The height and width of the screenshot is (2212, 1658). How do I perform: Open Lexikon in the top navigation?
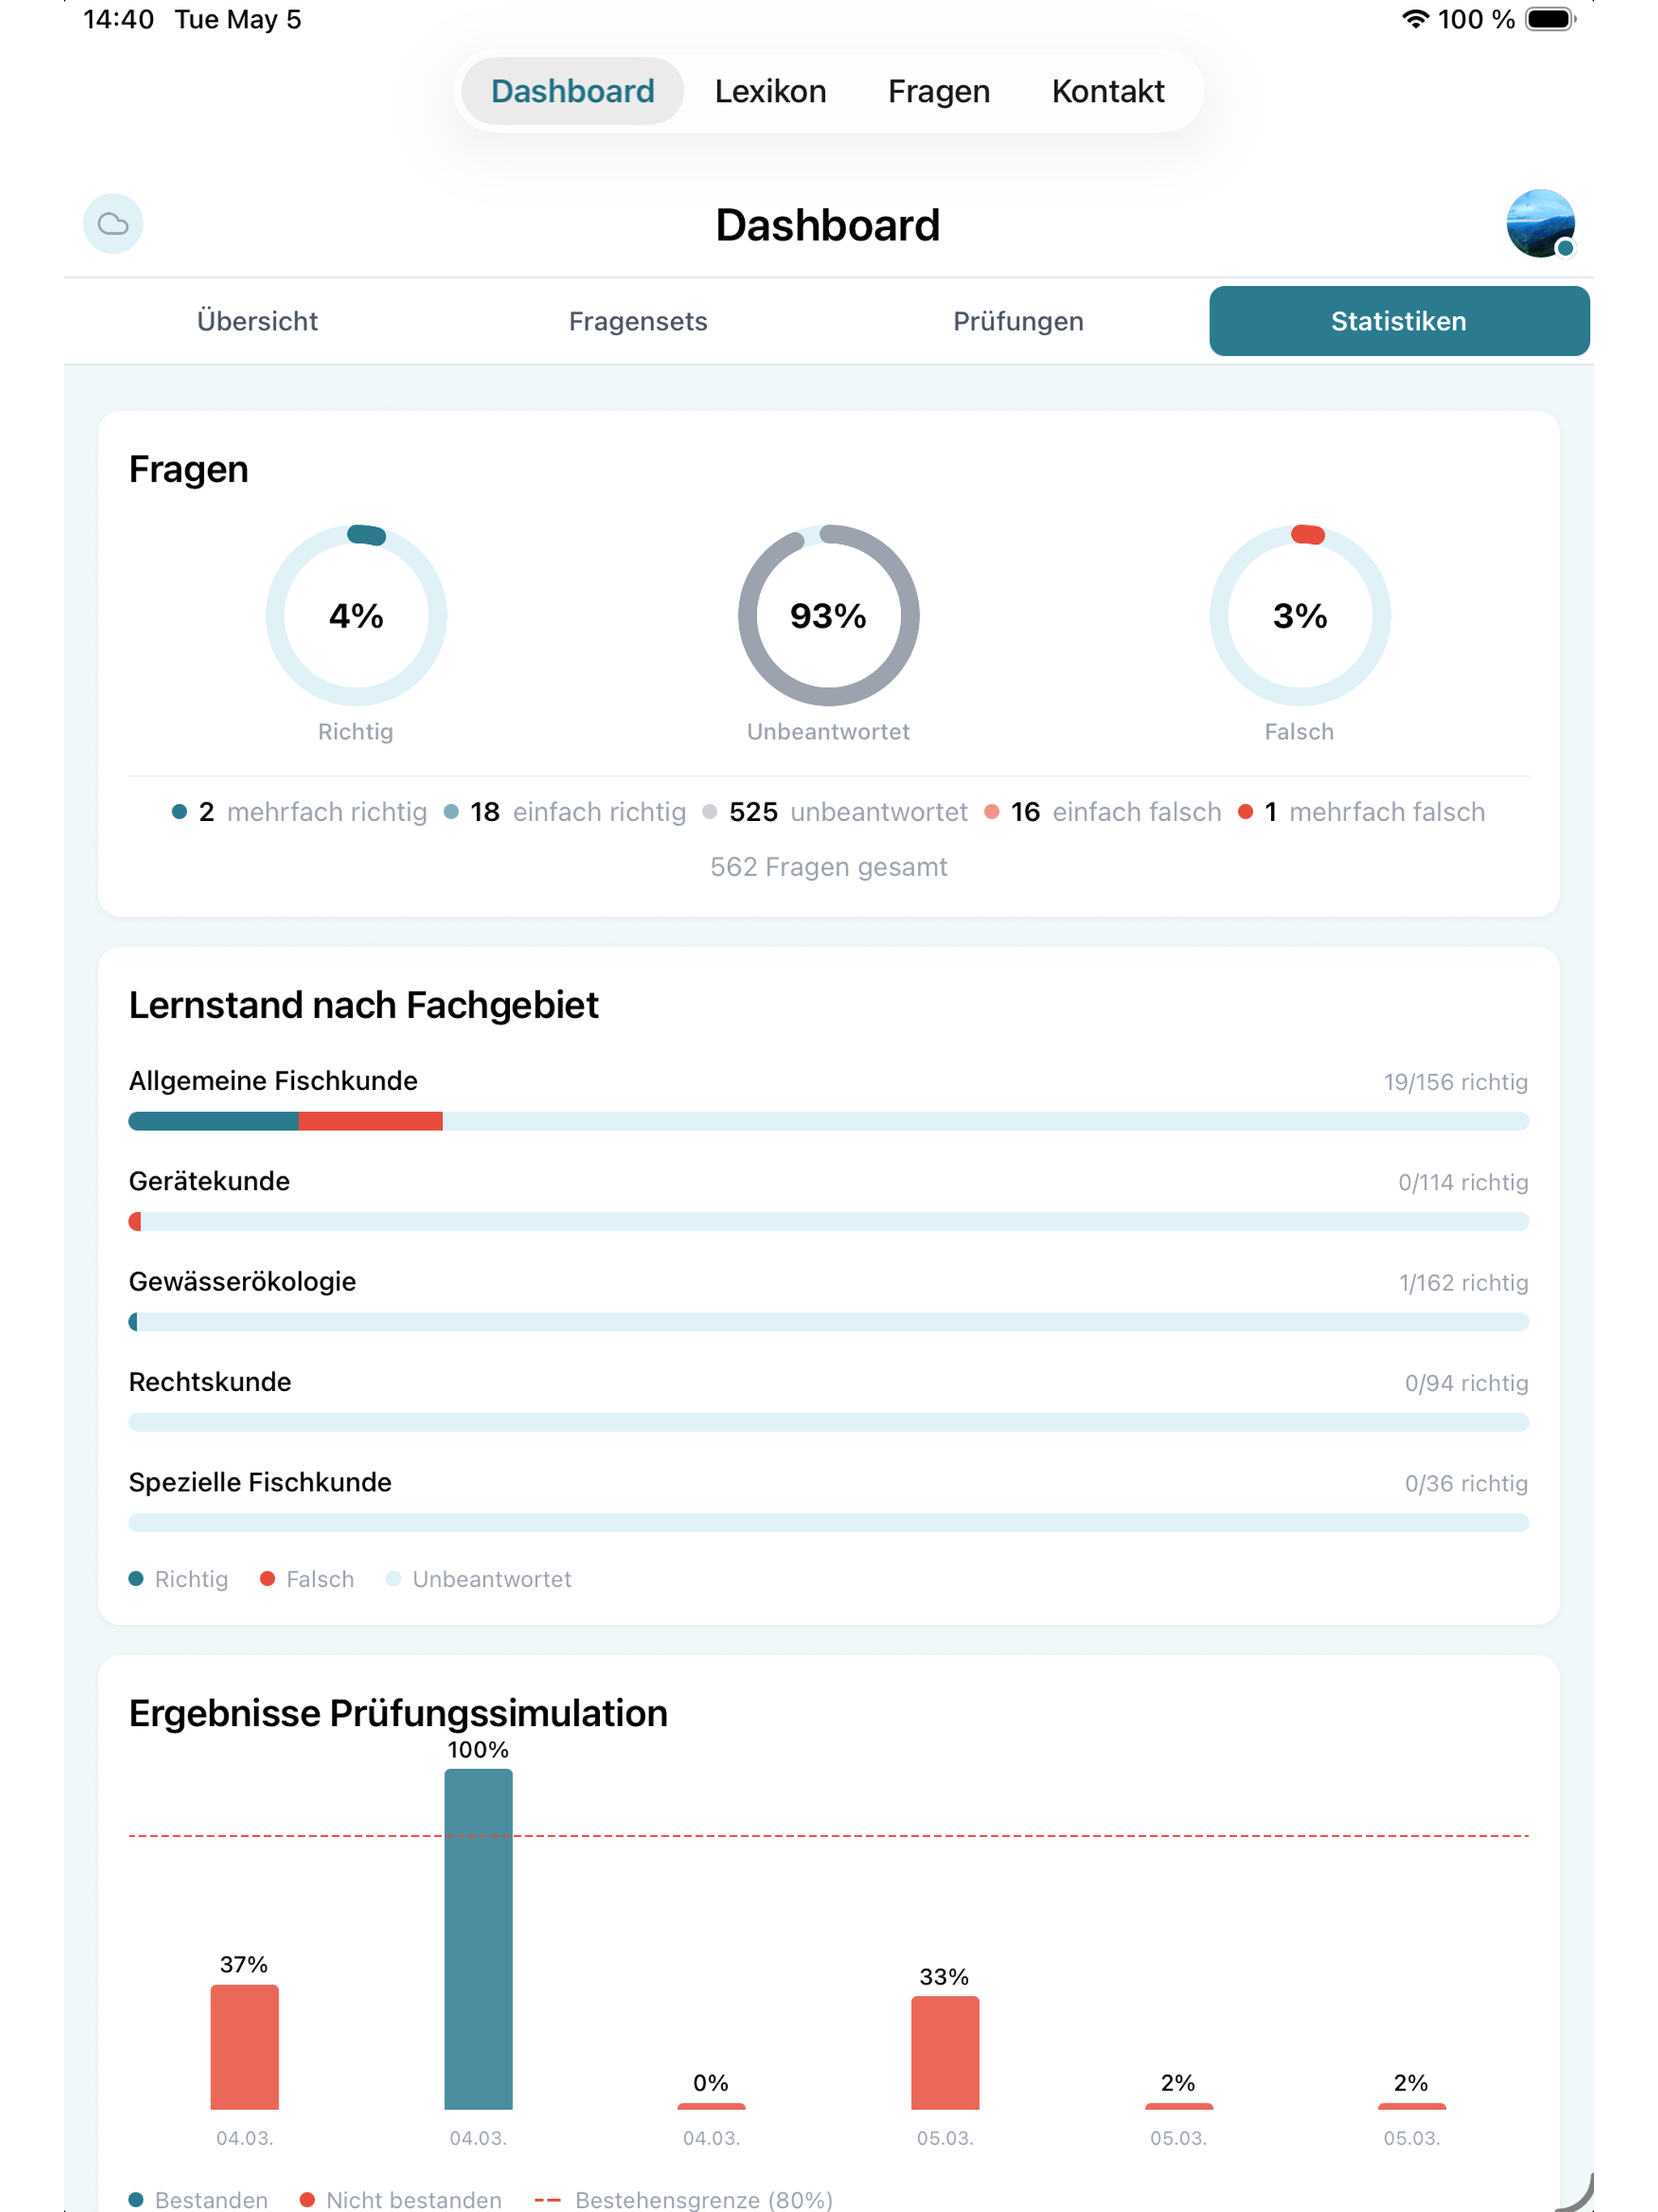[770, 91]
